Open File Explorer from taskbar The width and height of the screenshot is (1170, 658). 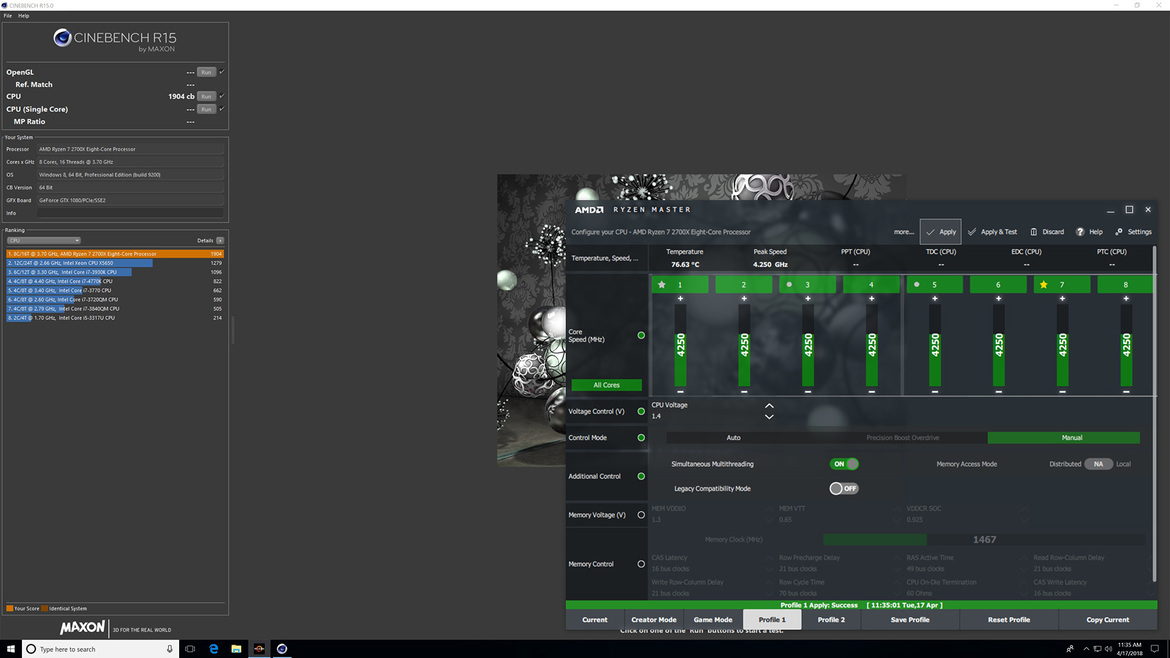click(x=236, y=649)
